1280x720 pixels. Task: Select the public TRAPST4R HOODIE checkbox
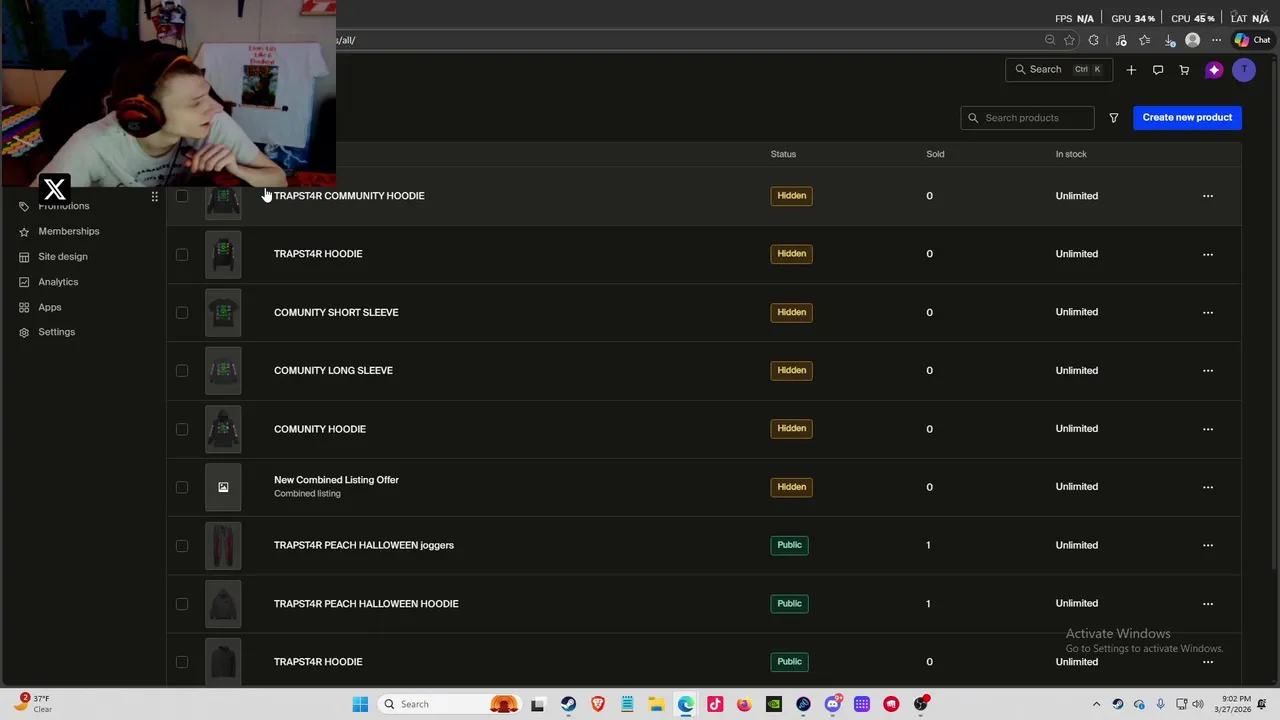pos(182,662)
